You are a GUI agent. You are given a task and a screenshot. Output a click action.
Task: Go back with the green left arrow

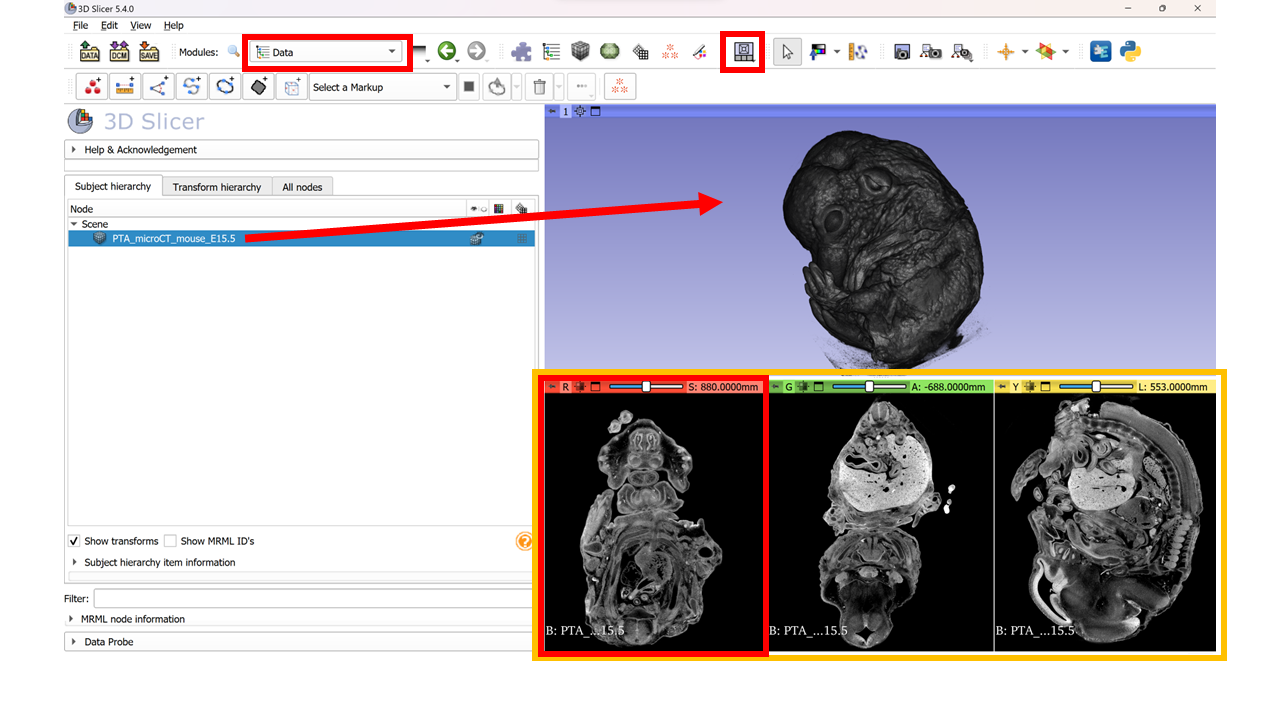pyautogui.click(x=447, y=51)
